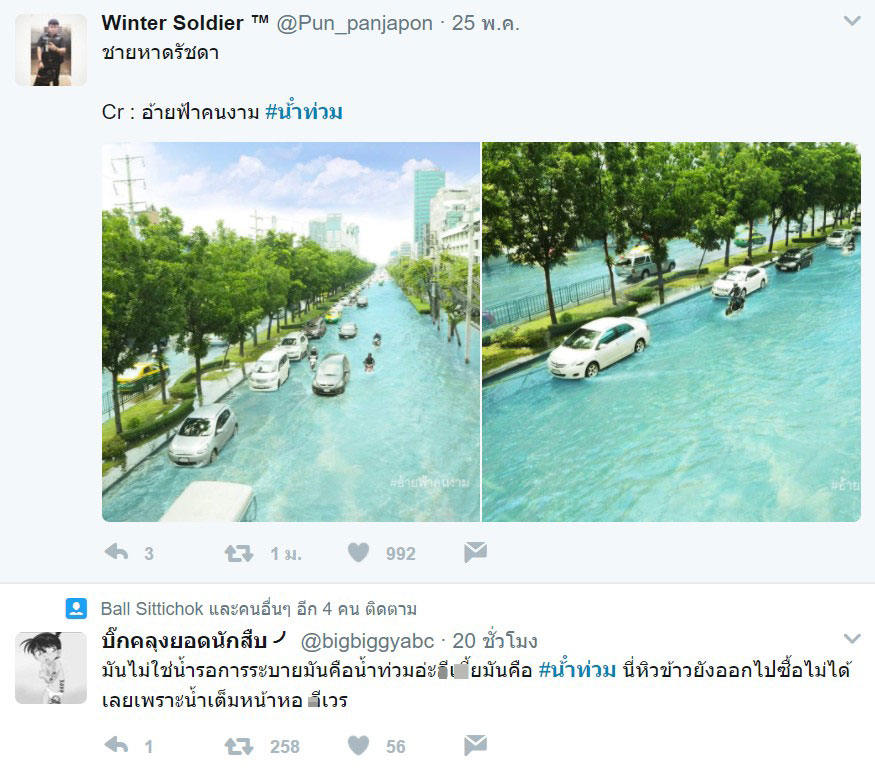Expand the options chevron on bigbiggyabc's tweet
Screen dimensions: 875x768
tap(852, 638)
